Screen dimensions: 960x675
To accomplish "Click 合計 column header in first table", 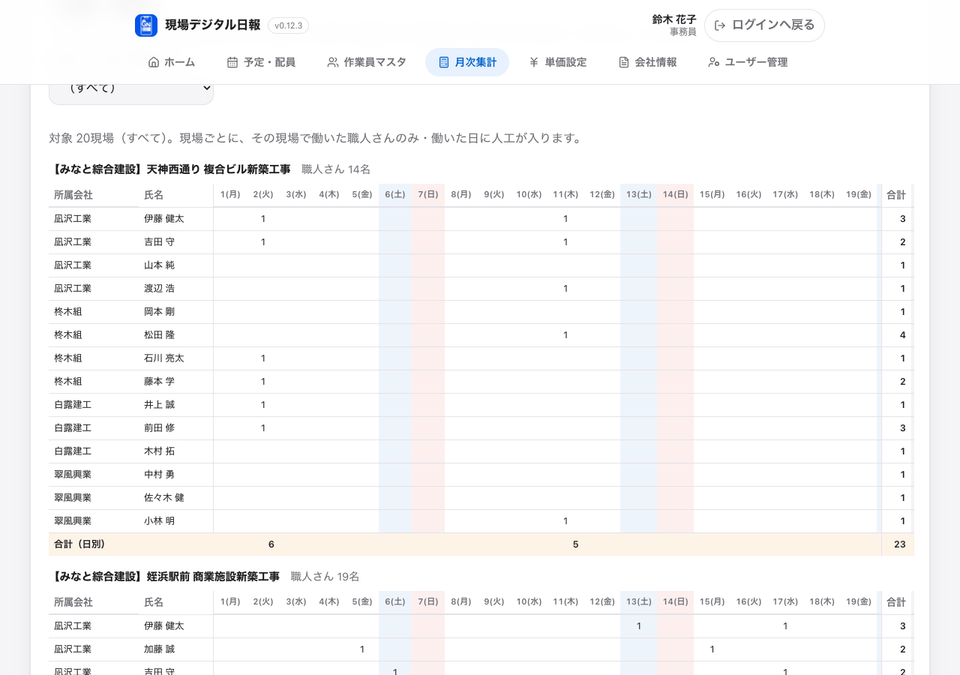I will (896, 195).
